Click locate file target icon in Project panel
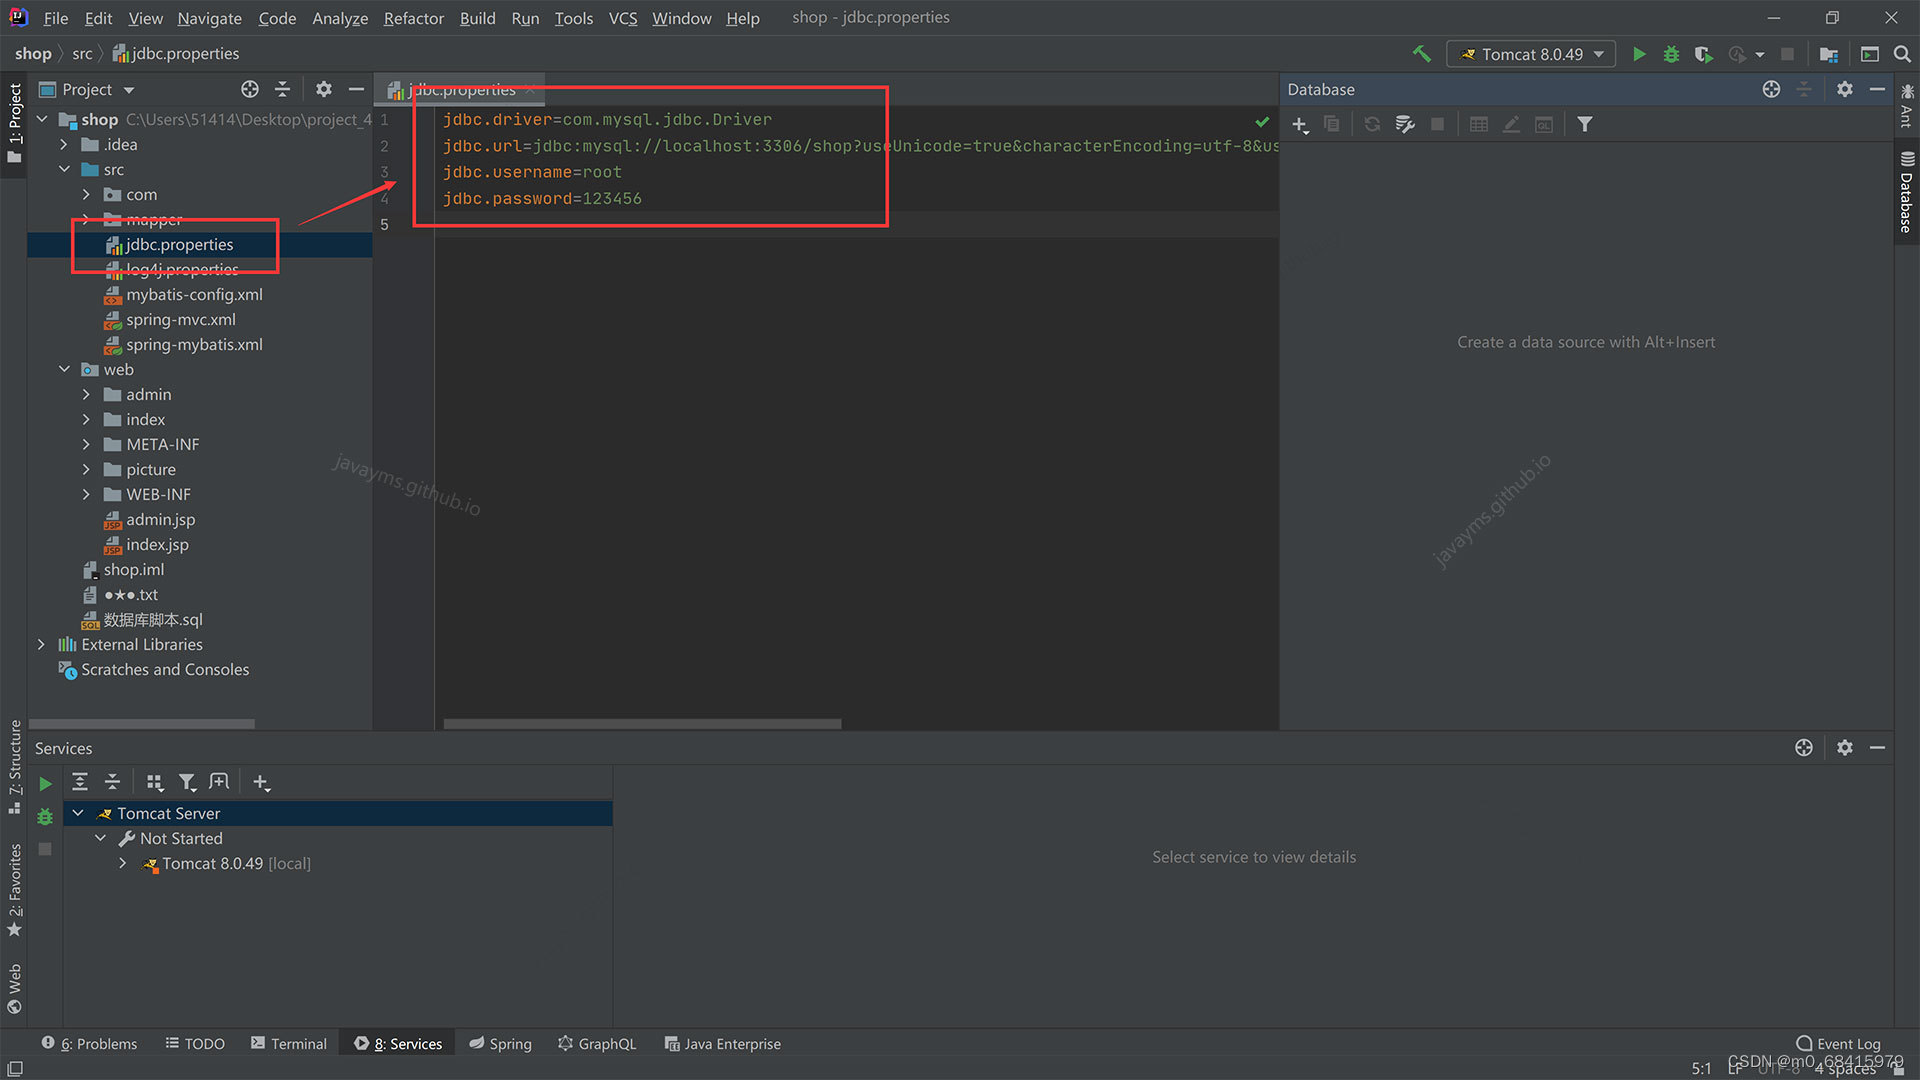1920x1080 pixels. [250, 89]
